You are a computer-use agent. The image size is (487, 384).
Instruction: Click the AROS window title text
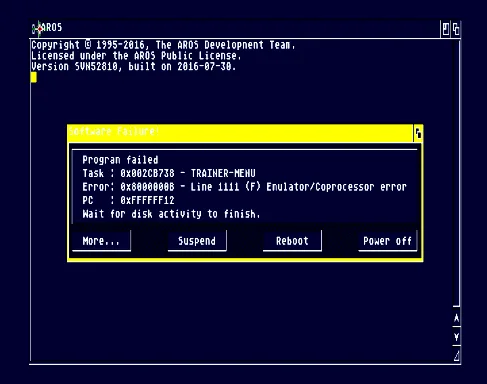[x=52, y=27]
